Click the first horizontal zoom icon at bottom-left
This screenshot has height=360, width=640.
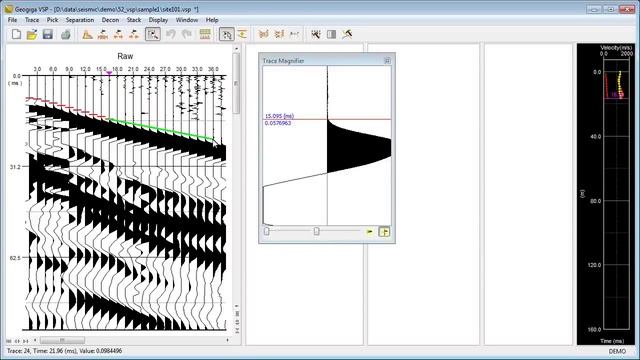(x=9, y=341)
